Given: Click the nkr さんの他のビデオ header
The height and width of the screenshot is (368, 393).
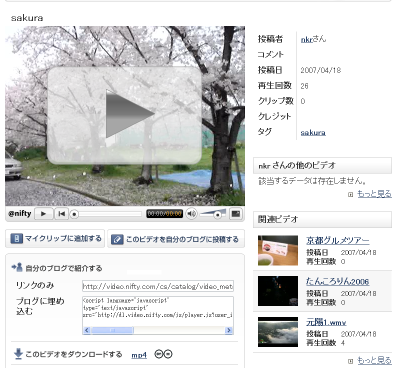Looking at the screenshot, I should (322, 165).
